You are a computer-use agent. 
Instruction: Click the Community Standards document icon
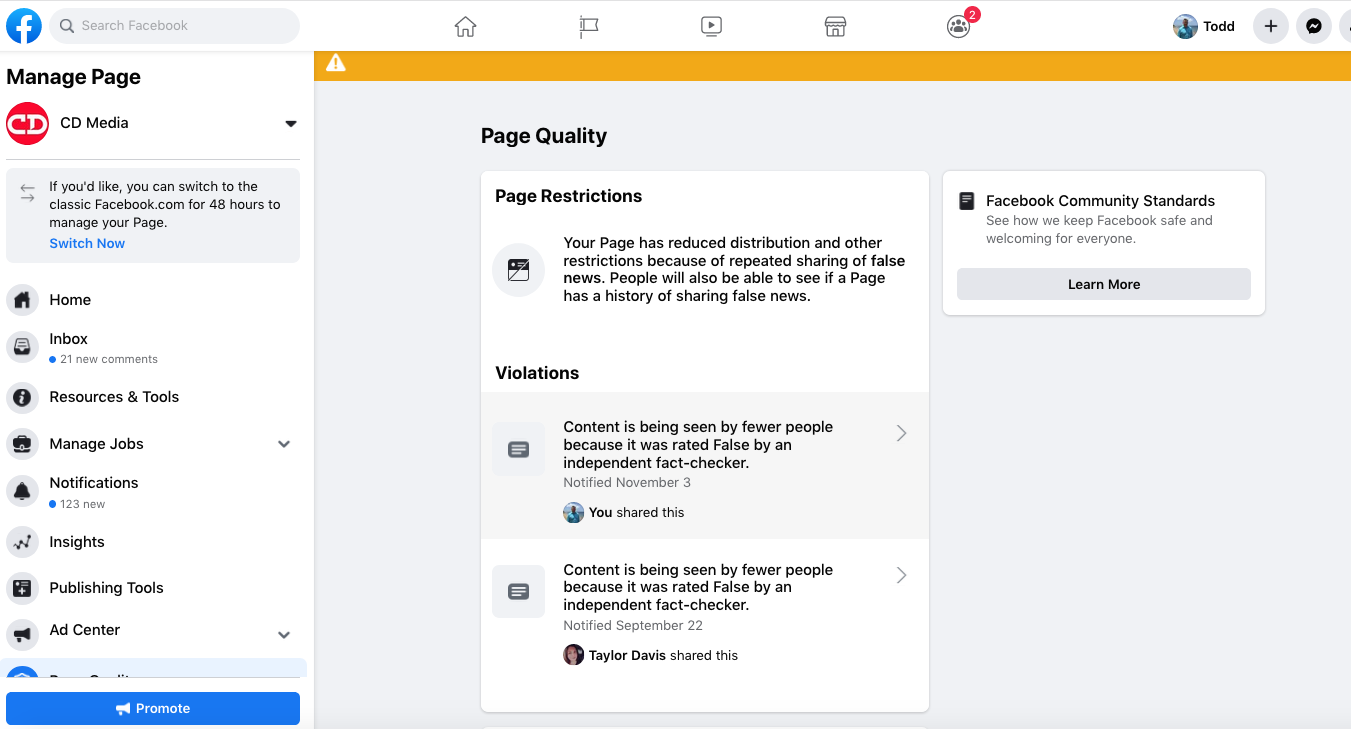coord(967,201)
